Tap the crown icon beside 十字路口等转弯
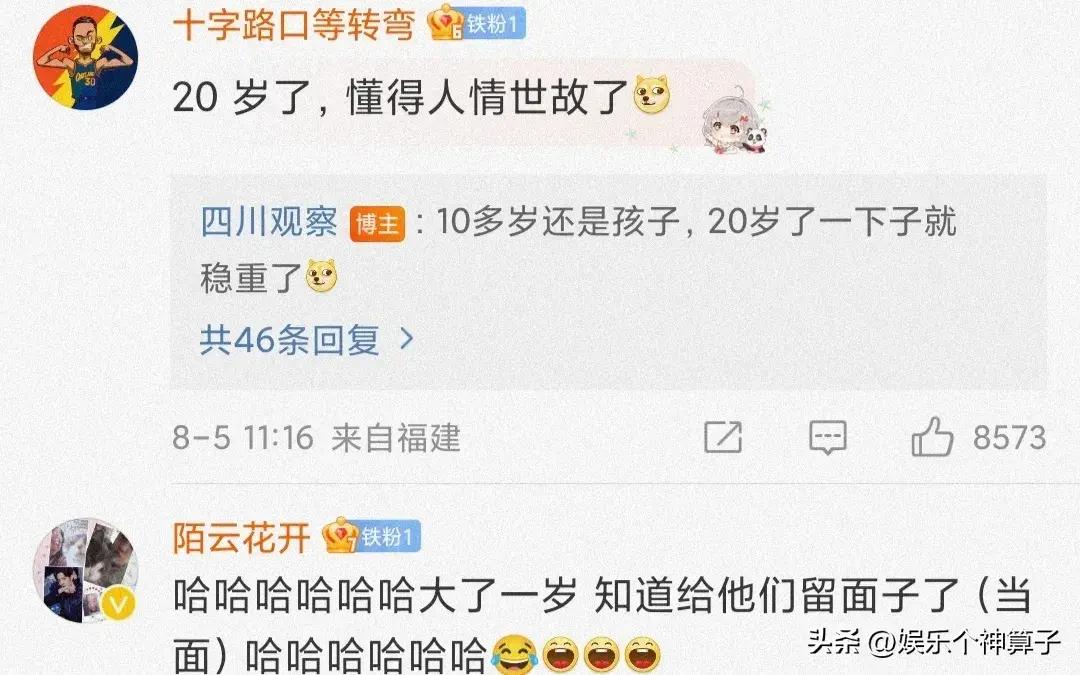This screenshot has height=675, width=1080. pos(445,23)
